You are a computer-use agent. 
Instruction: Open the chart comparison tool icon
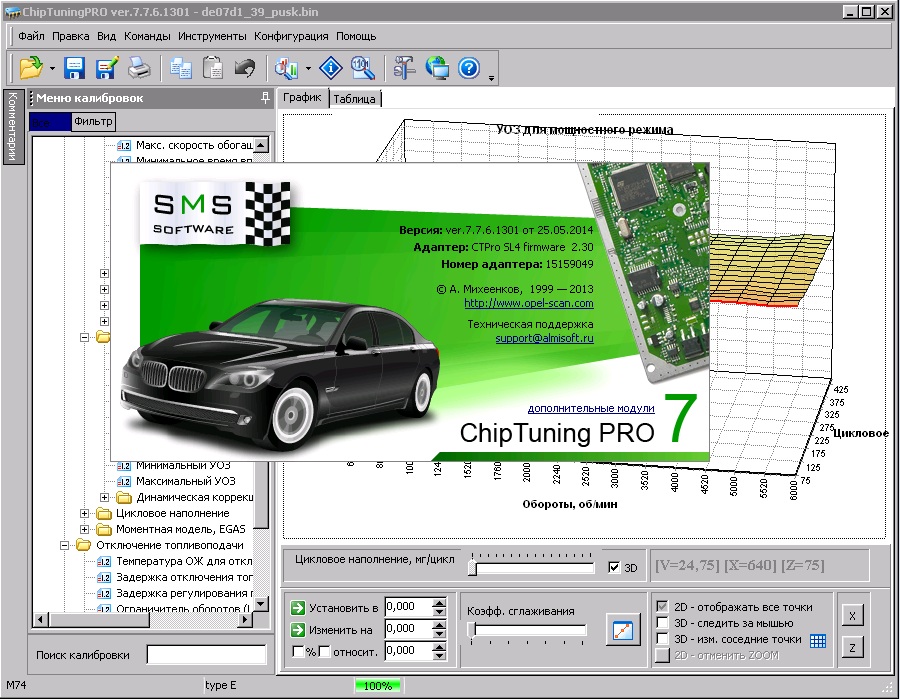[286, 68]
